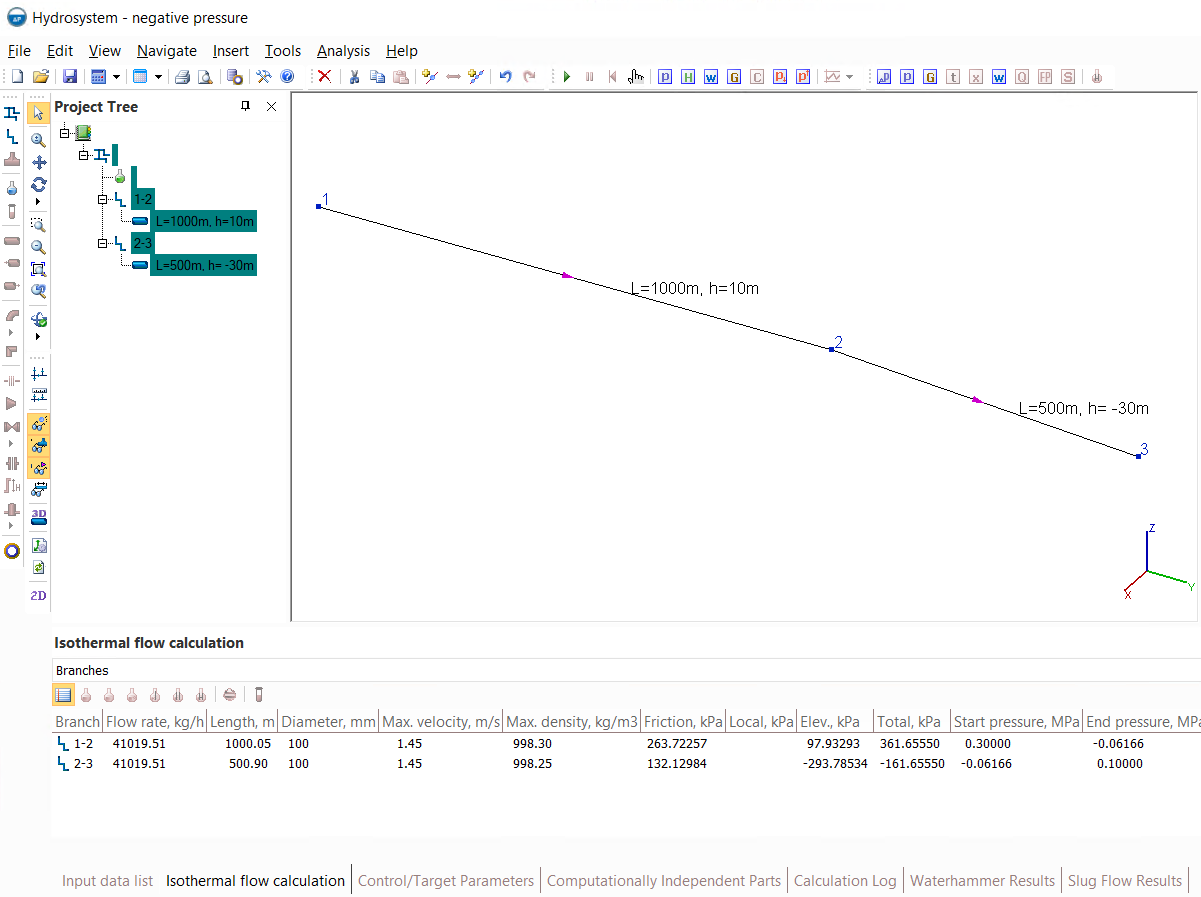Image resolution: width=1201 pixels, height=897 pixels.
Task: Open the Analysis menu
Action: click(343, 51)
